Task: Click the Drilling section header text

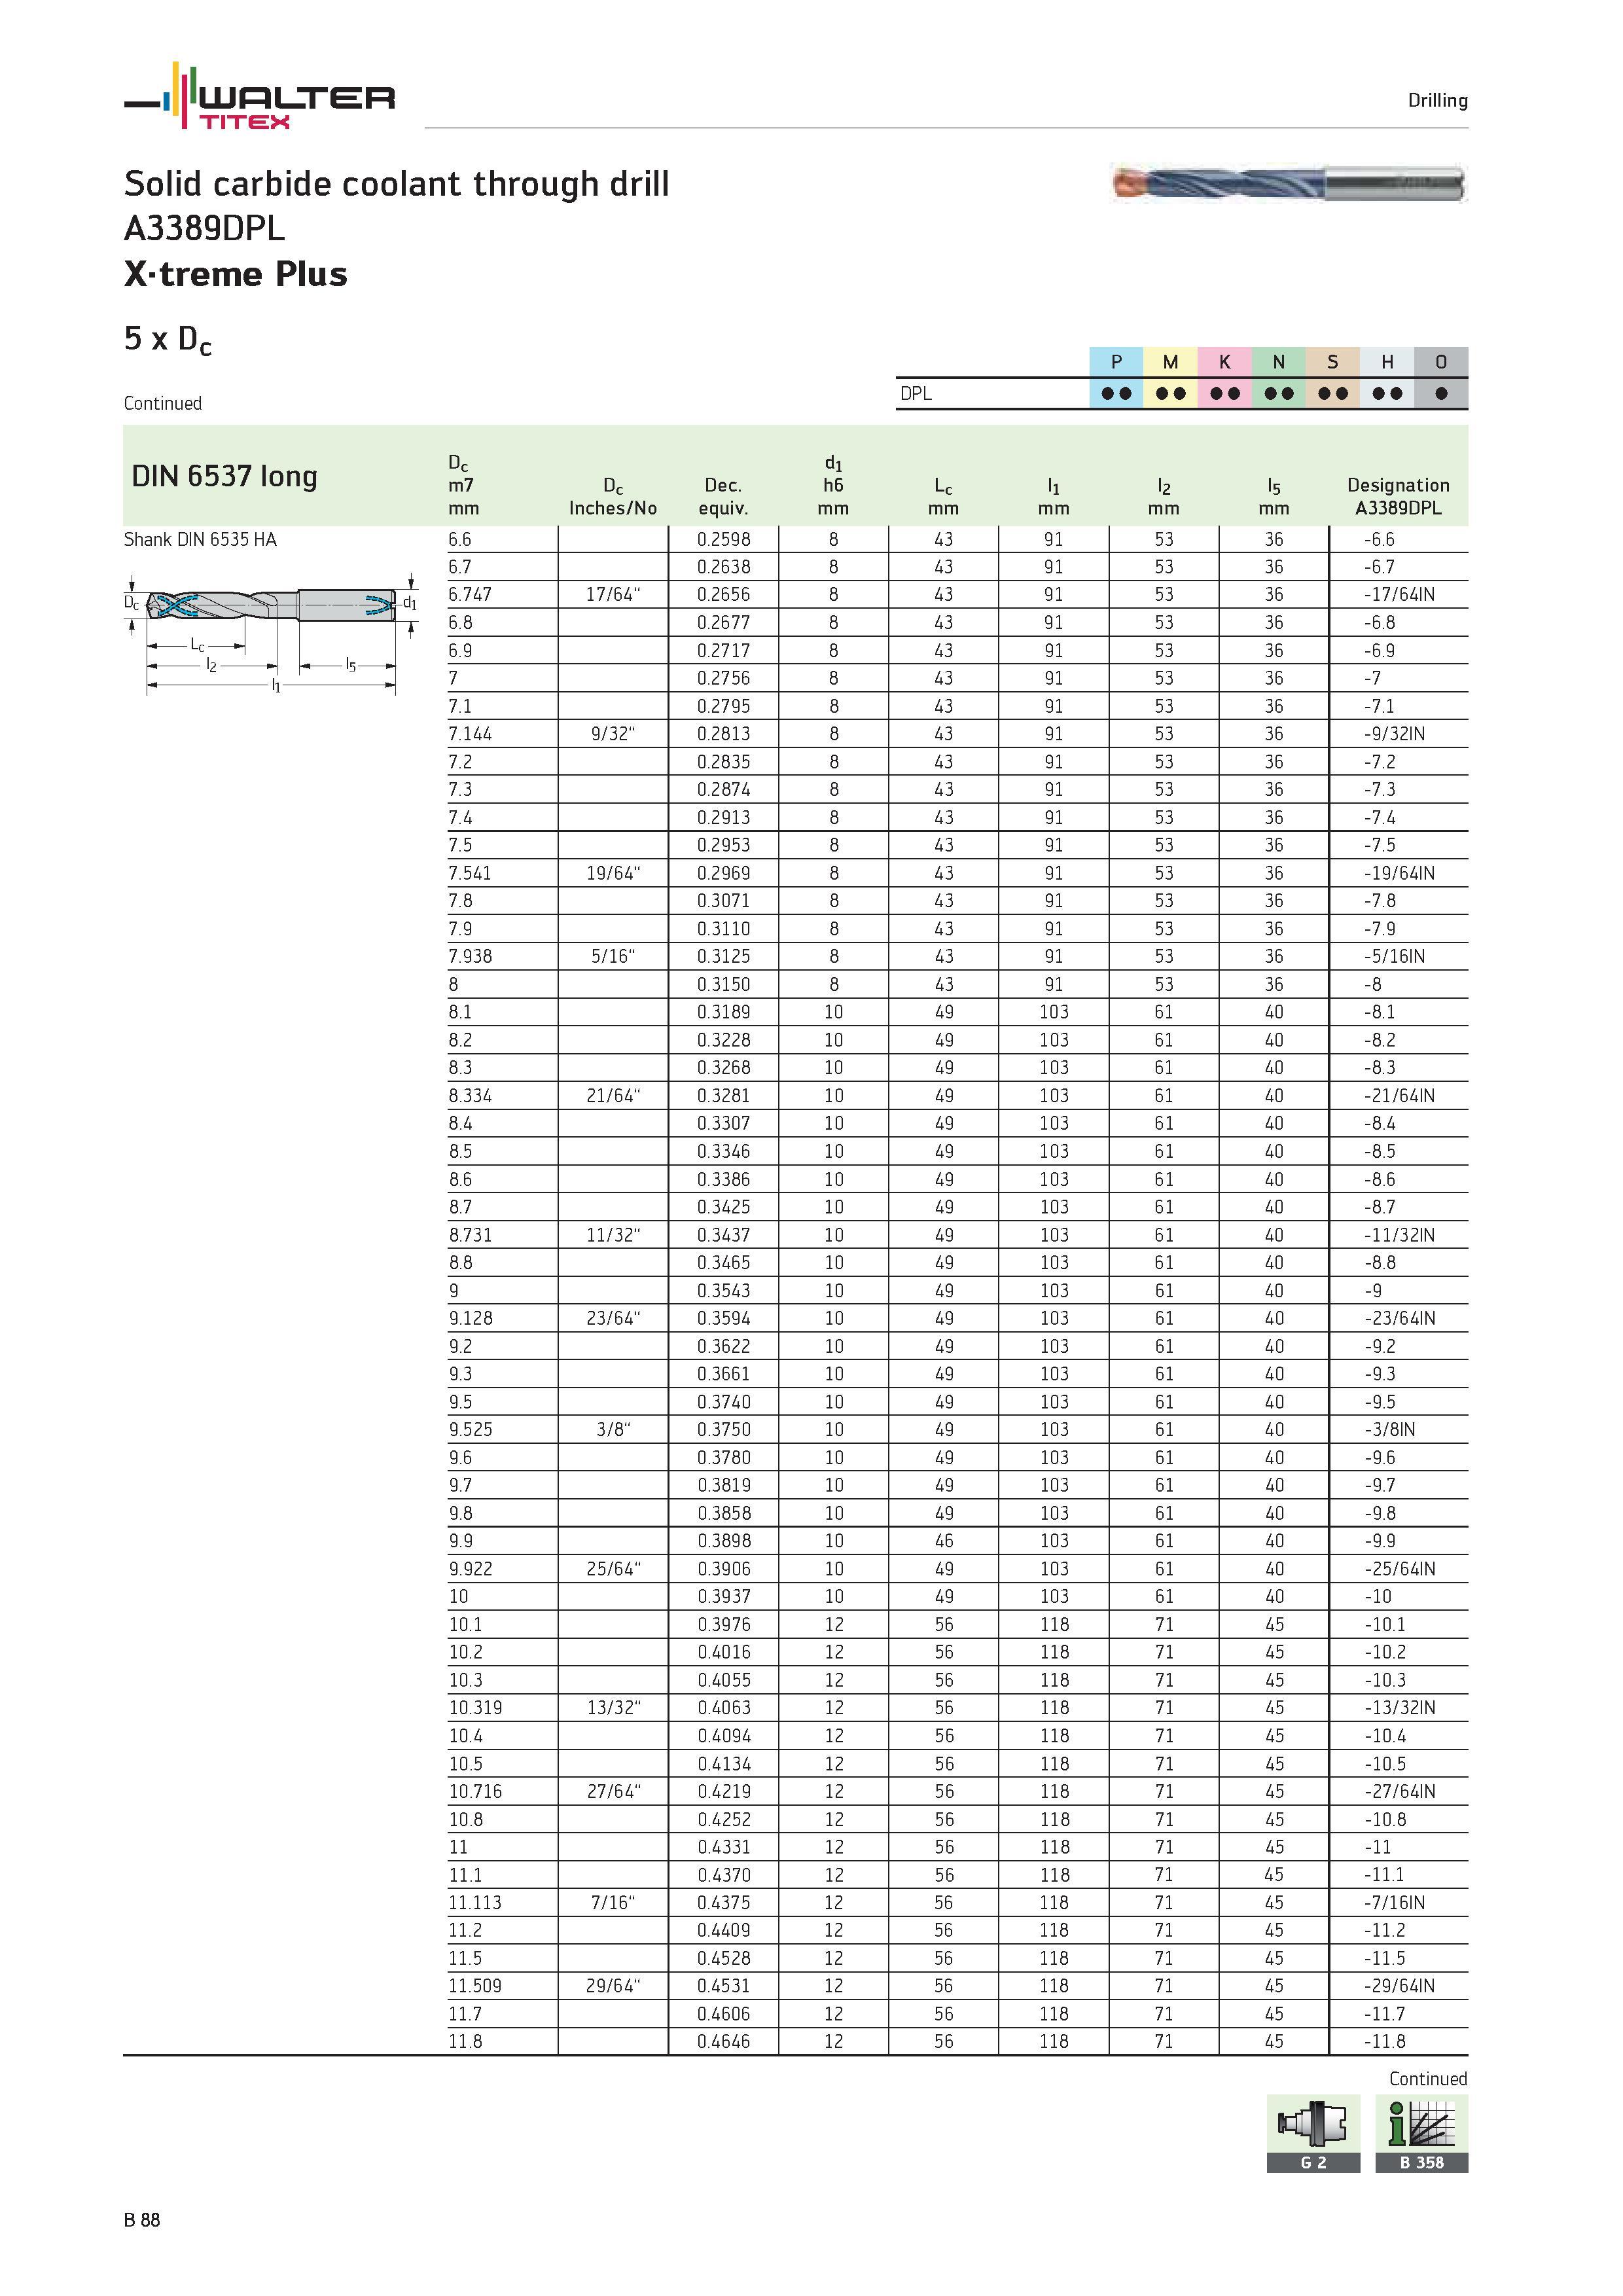Action: click(1438, 100)
